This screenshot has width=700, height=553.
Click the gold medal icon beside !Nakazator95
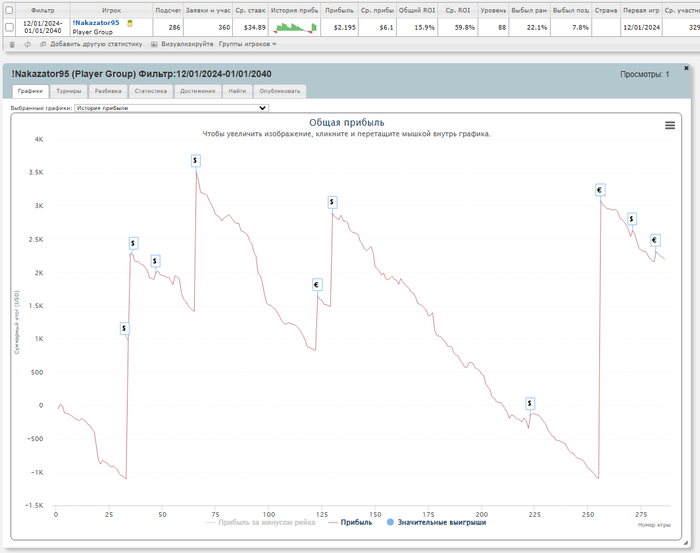pyautogui.click(x=130, y=24)
